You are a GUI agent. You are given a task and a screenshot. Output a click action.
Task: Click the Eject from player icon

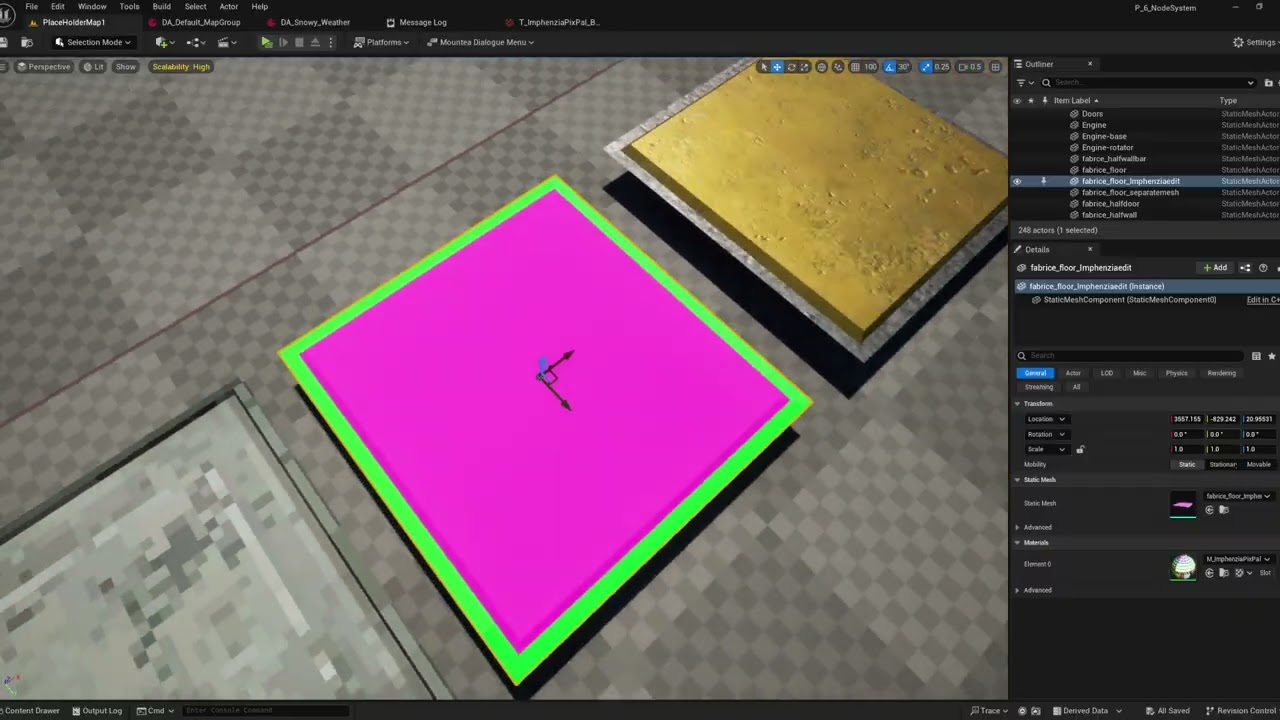tap(315, 42)
